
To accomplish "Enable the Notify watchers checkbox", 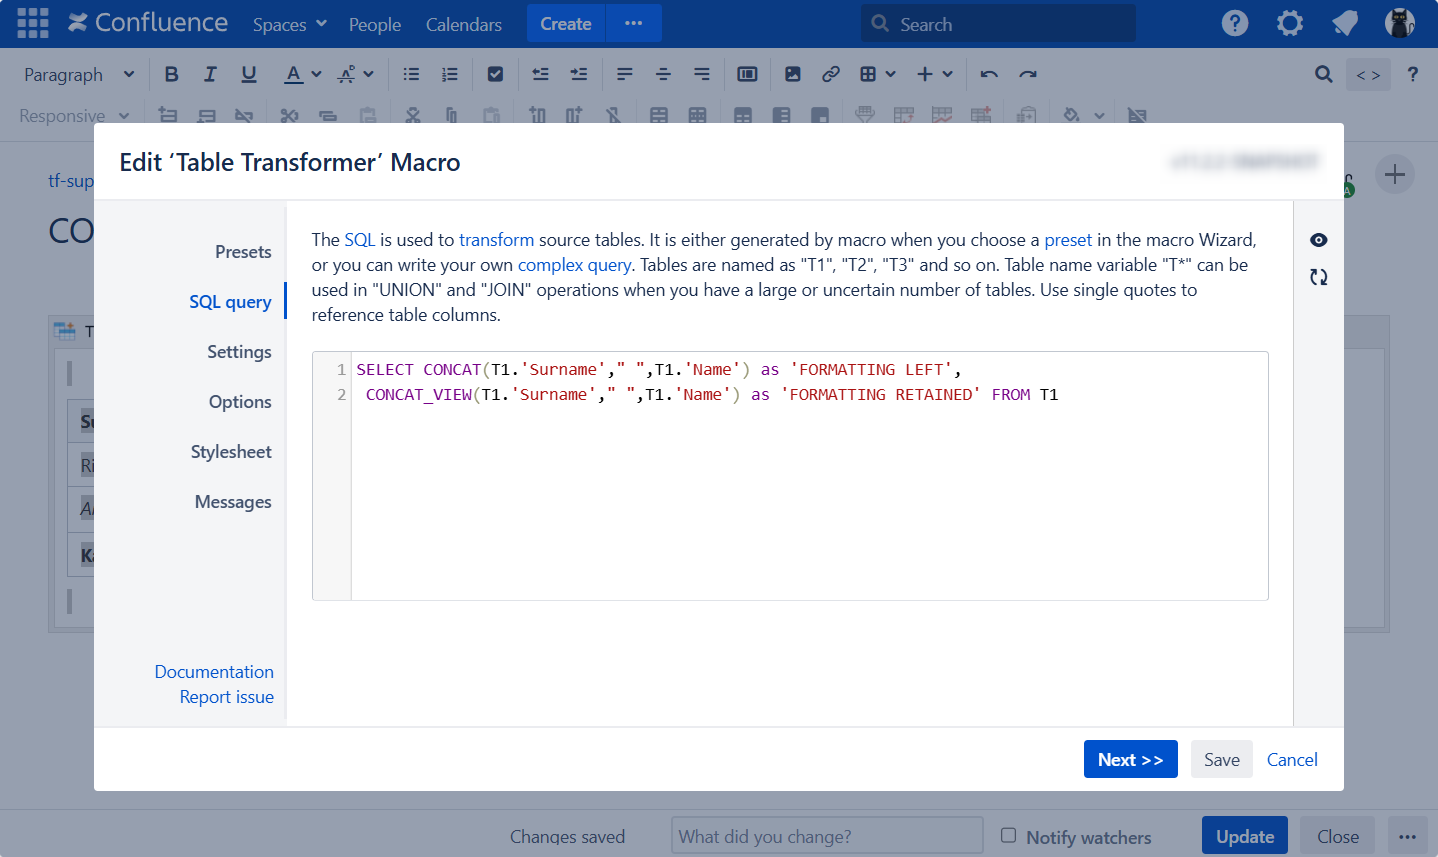I will [x=1008, y=835].
